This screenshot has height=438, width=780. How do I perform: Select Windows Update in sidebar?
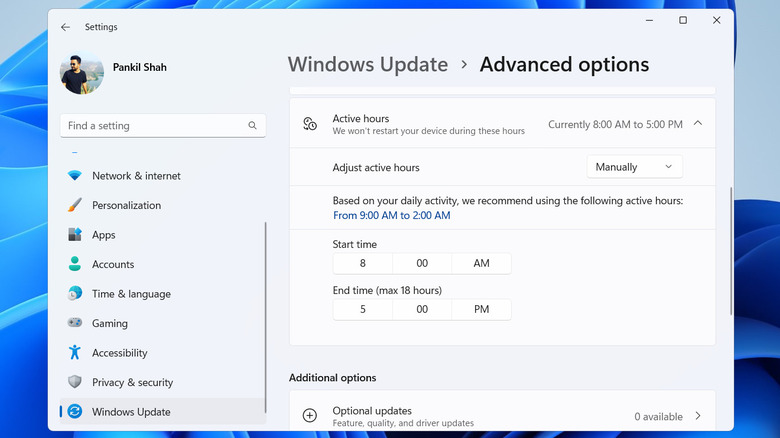pos(131,412)
